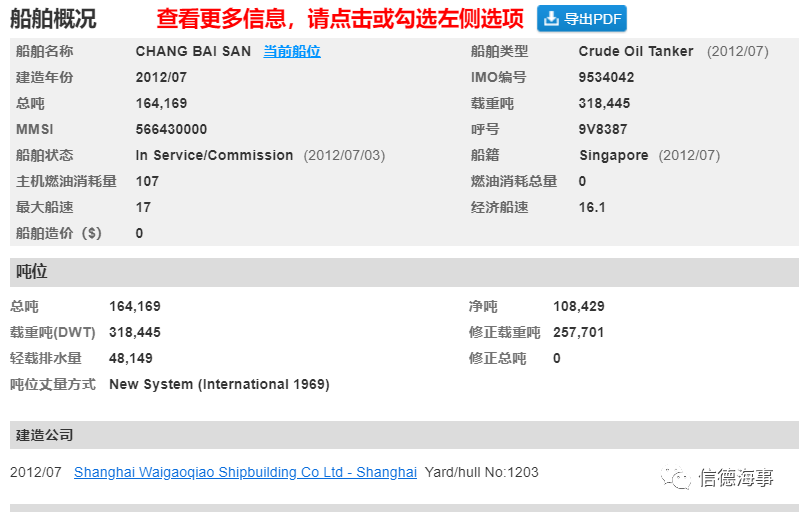
Task: Click the In Service/Commission status text
Action: (214, 155)
